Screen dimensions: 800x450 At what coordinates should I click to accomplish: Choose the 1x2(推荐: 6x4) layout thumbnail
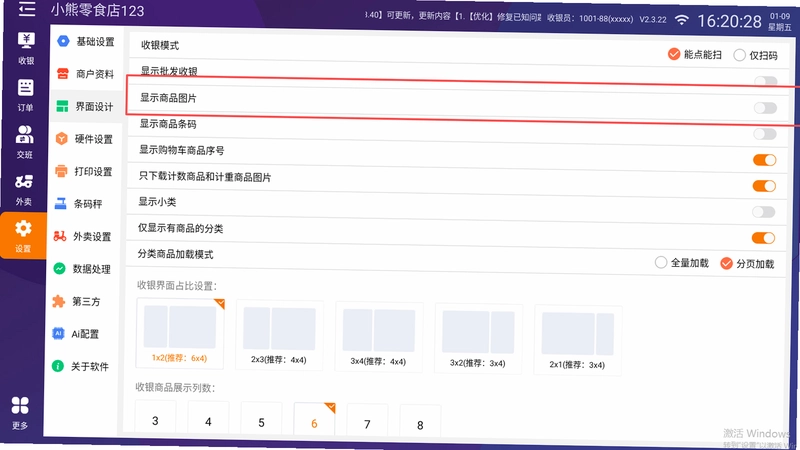point(180,333)
